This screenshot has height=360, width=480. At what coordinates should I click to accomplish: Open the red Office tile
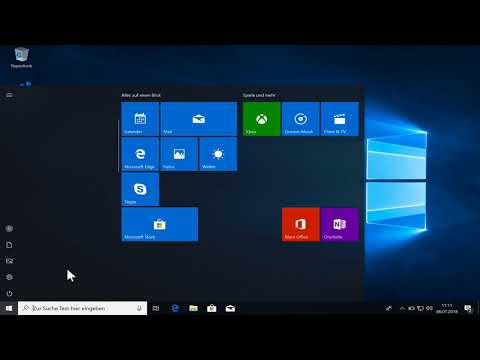coord(301,224)
